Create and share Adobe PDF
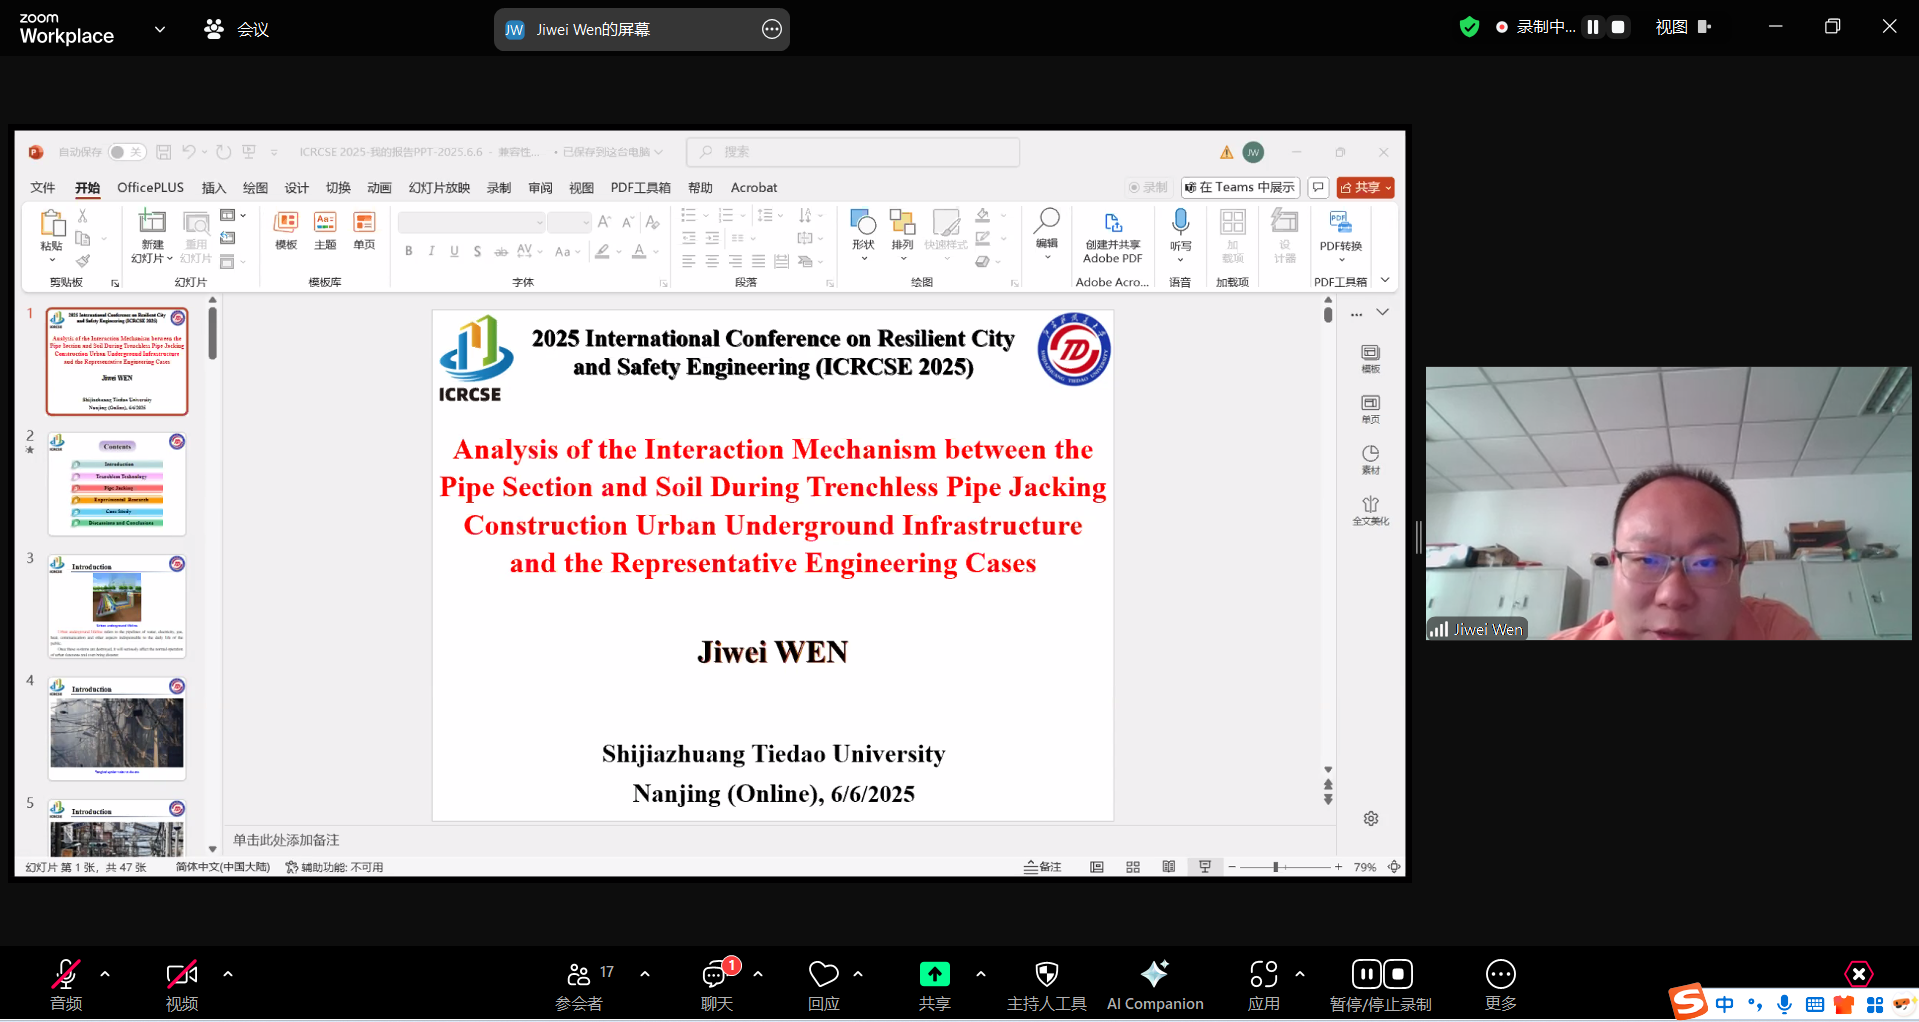The width and height of the screenshot is (1919, 1022). 1113,238
